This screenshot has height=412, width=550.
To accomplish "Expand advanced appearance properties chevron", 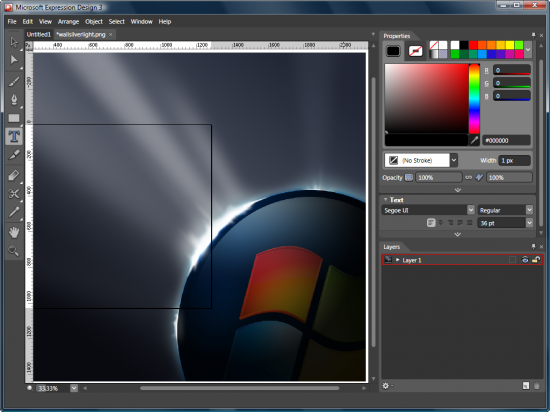I will coord(458,190).
